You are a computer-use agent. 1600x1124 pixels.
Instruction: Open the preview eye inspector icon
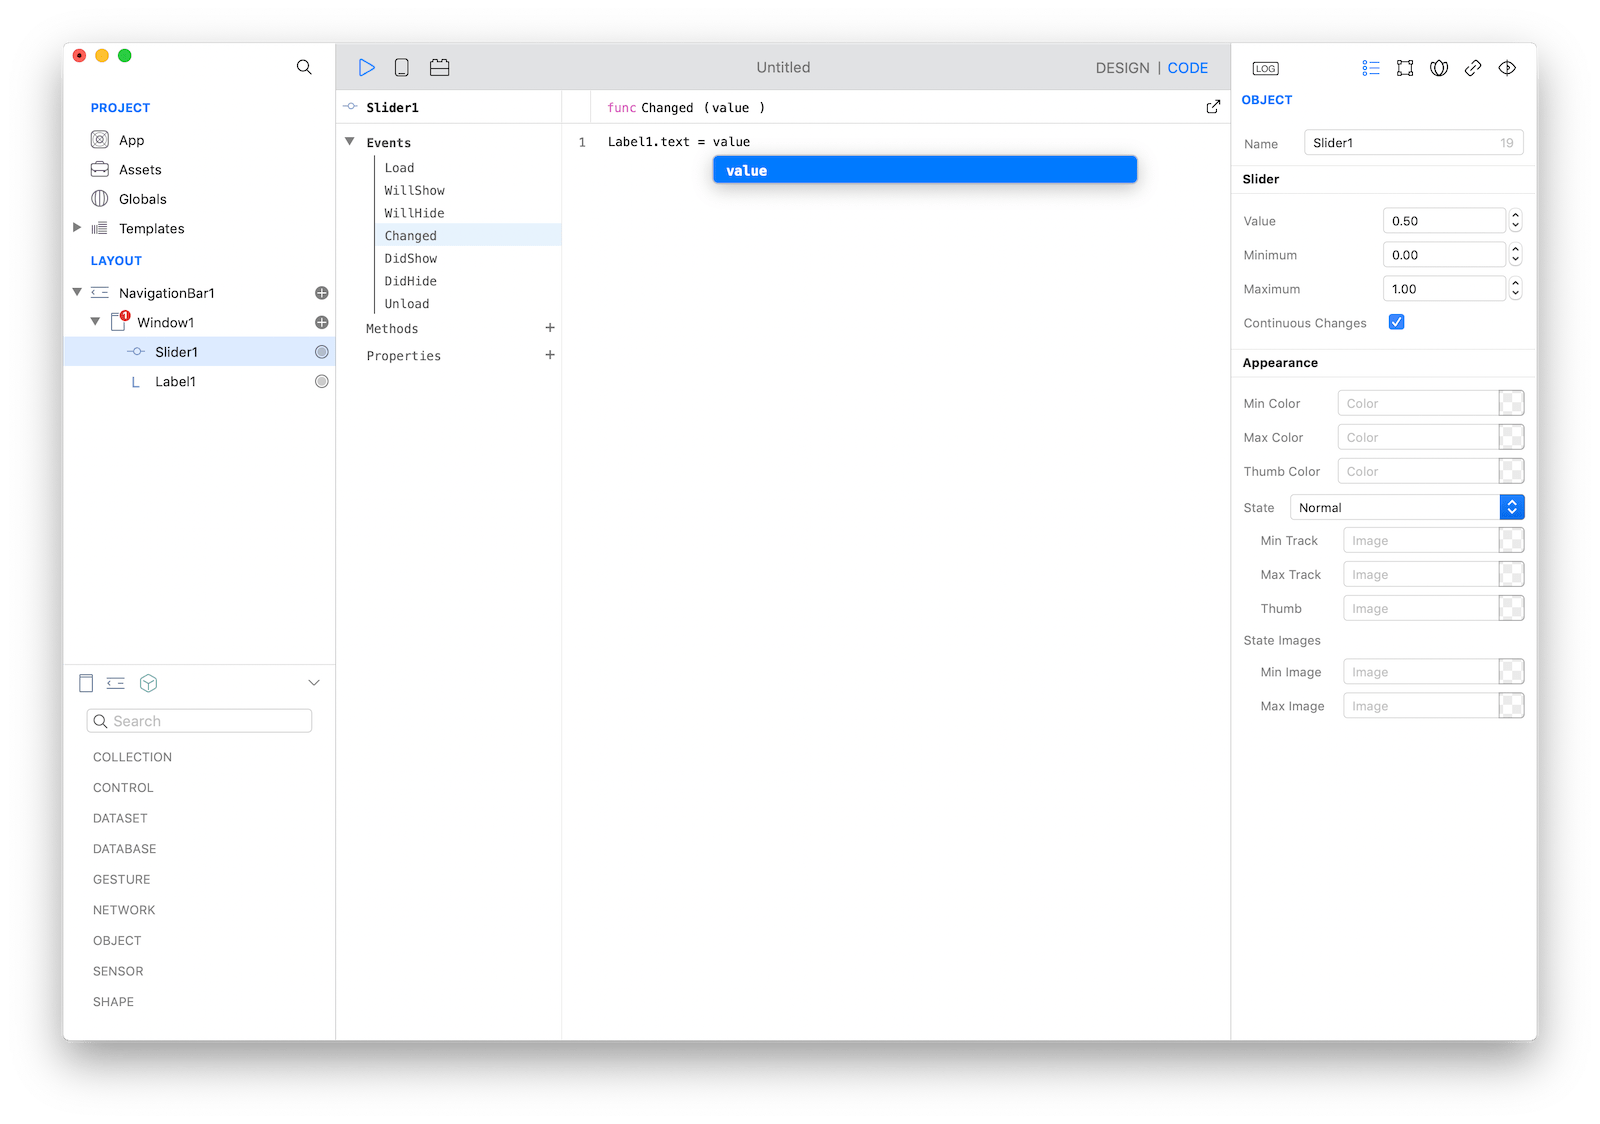coord(1507,68)
